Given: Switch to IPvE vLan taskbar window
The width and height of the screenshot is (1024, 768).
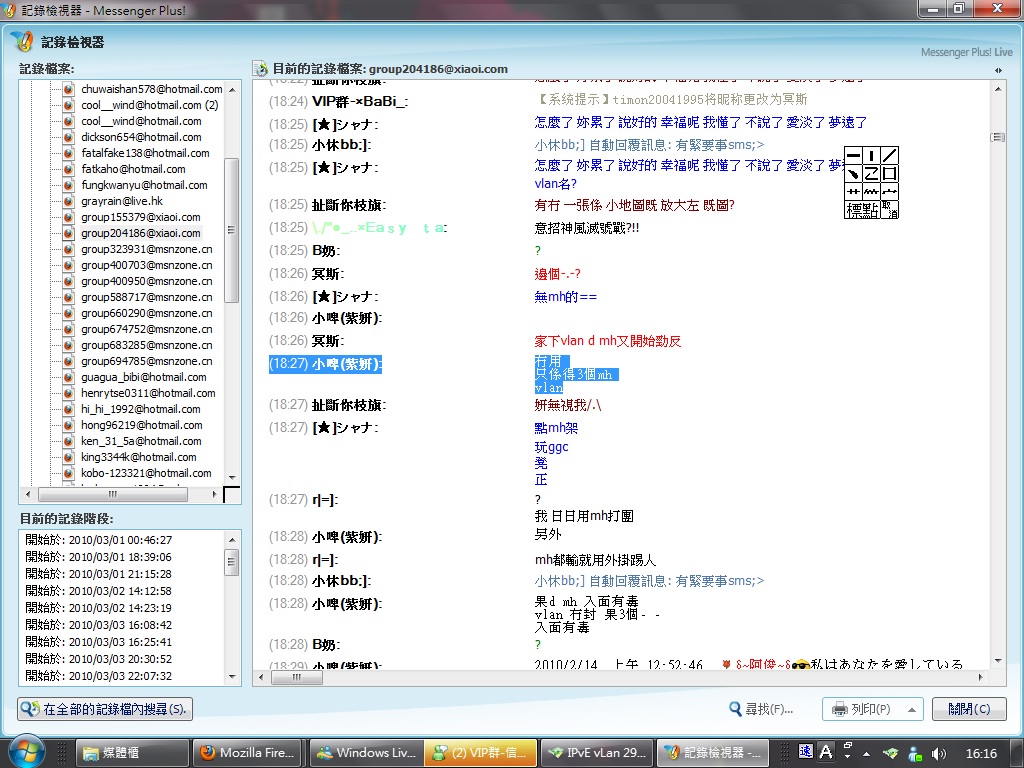Looking at the screenshot, I should (x=596, y=753).
